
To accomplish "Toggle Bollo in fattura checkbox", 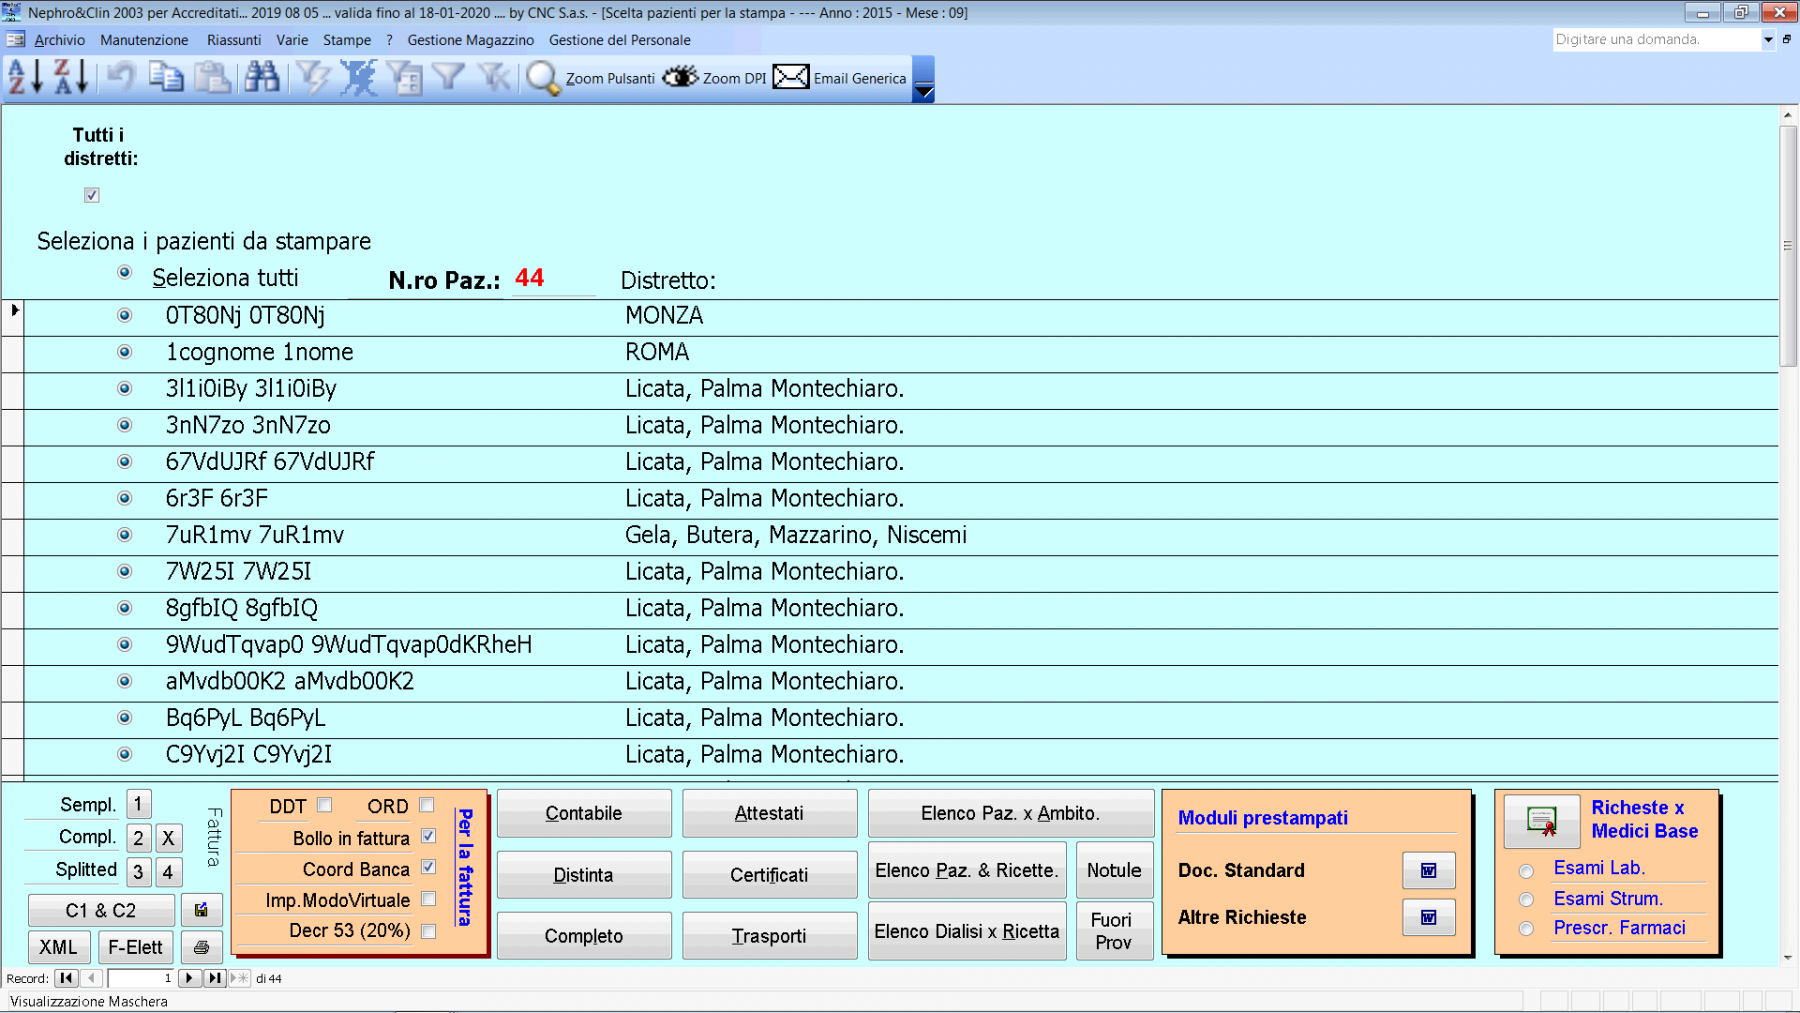I will coord(428,836).
